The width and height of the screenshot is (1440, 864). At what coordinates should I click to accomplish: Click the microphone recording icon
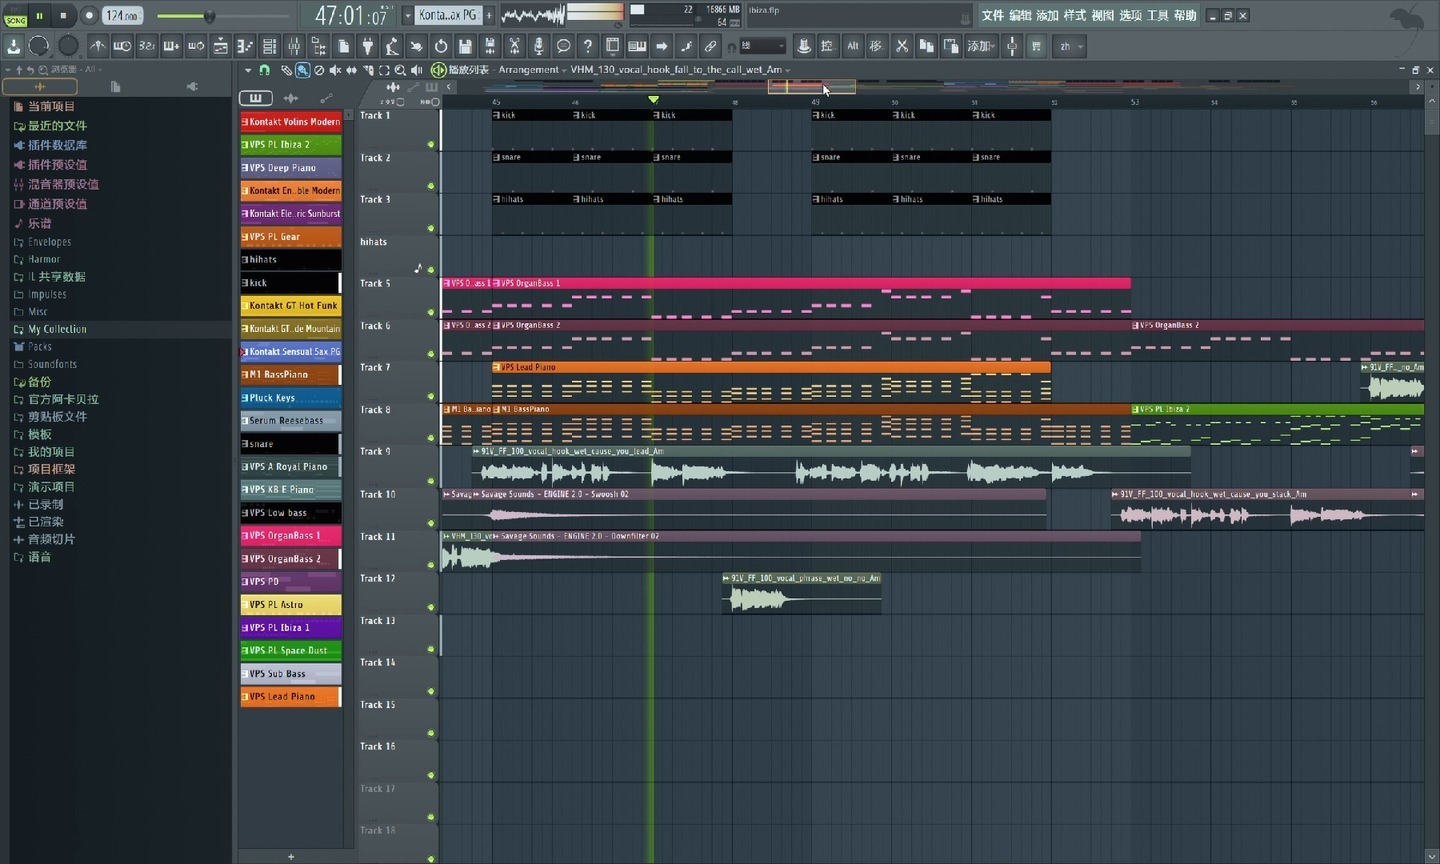click(539, 46)
